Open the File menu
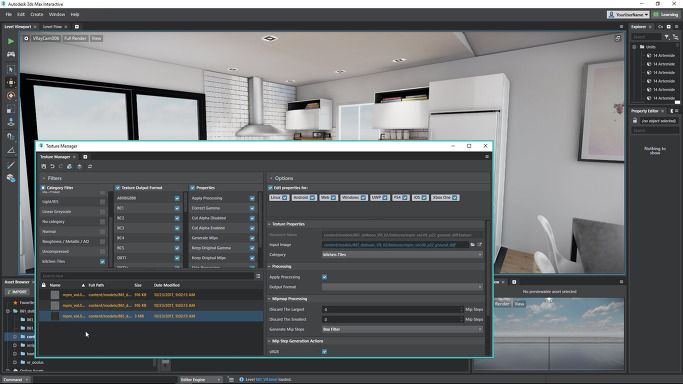 coord(9,14)
